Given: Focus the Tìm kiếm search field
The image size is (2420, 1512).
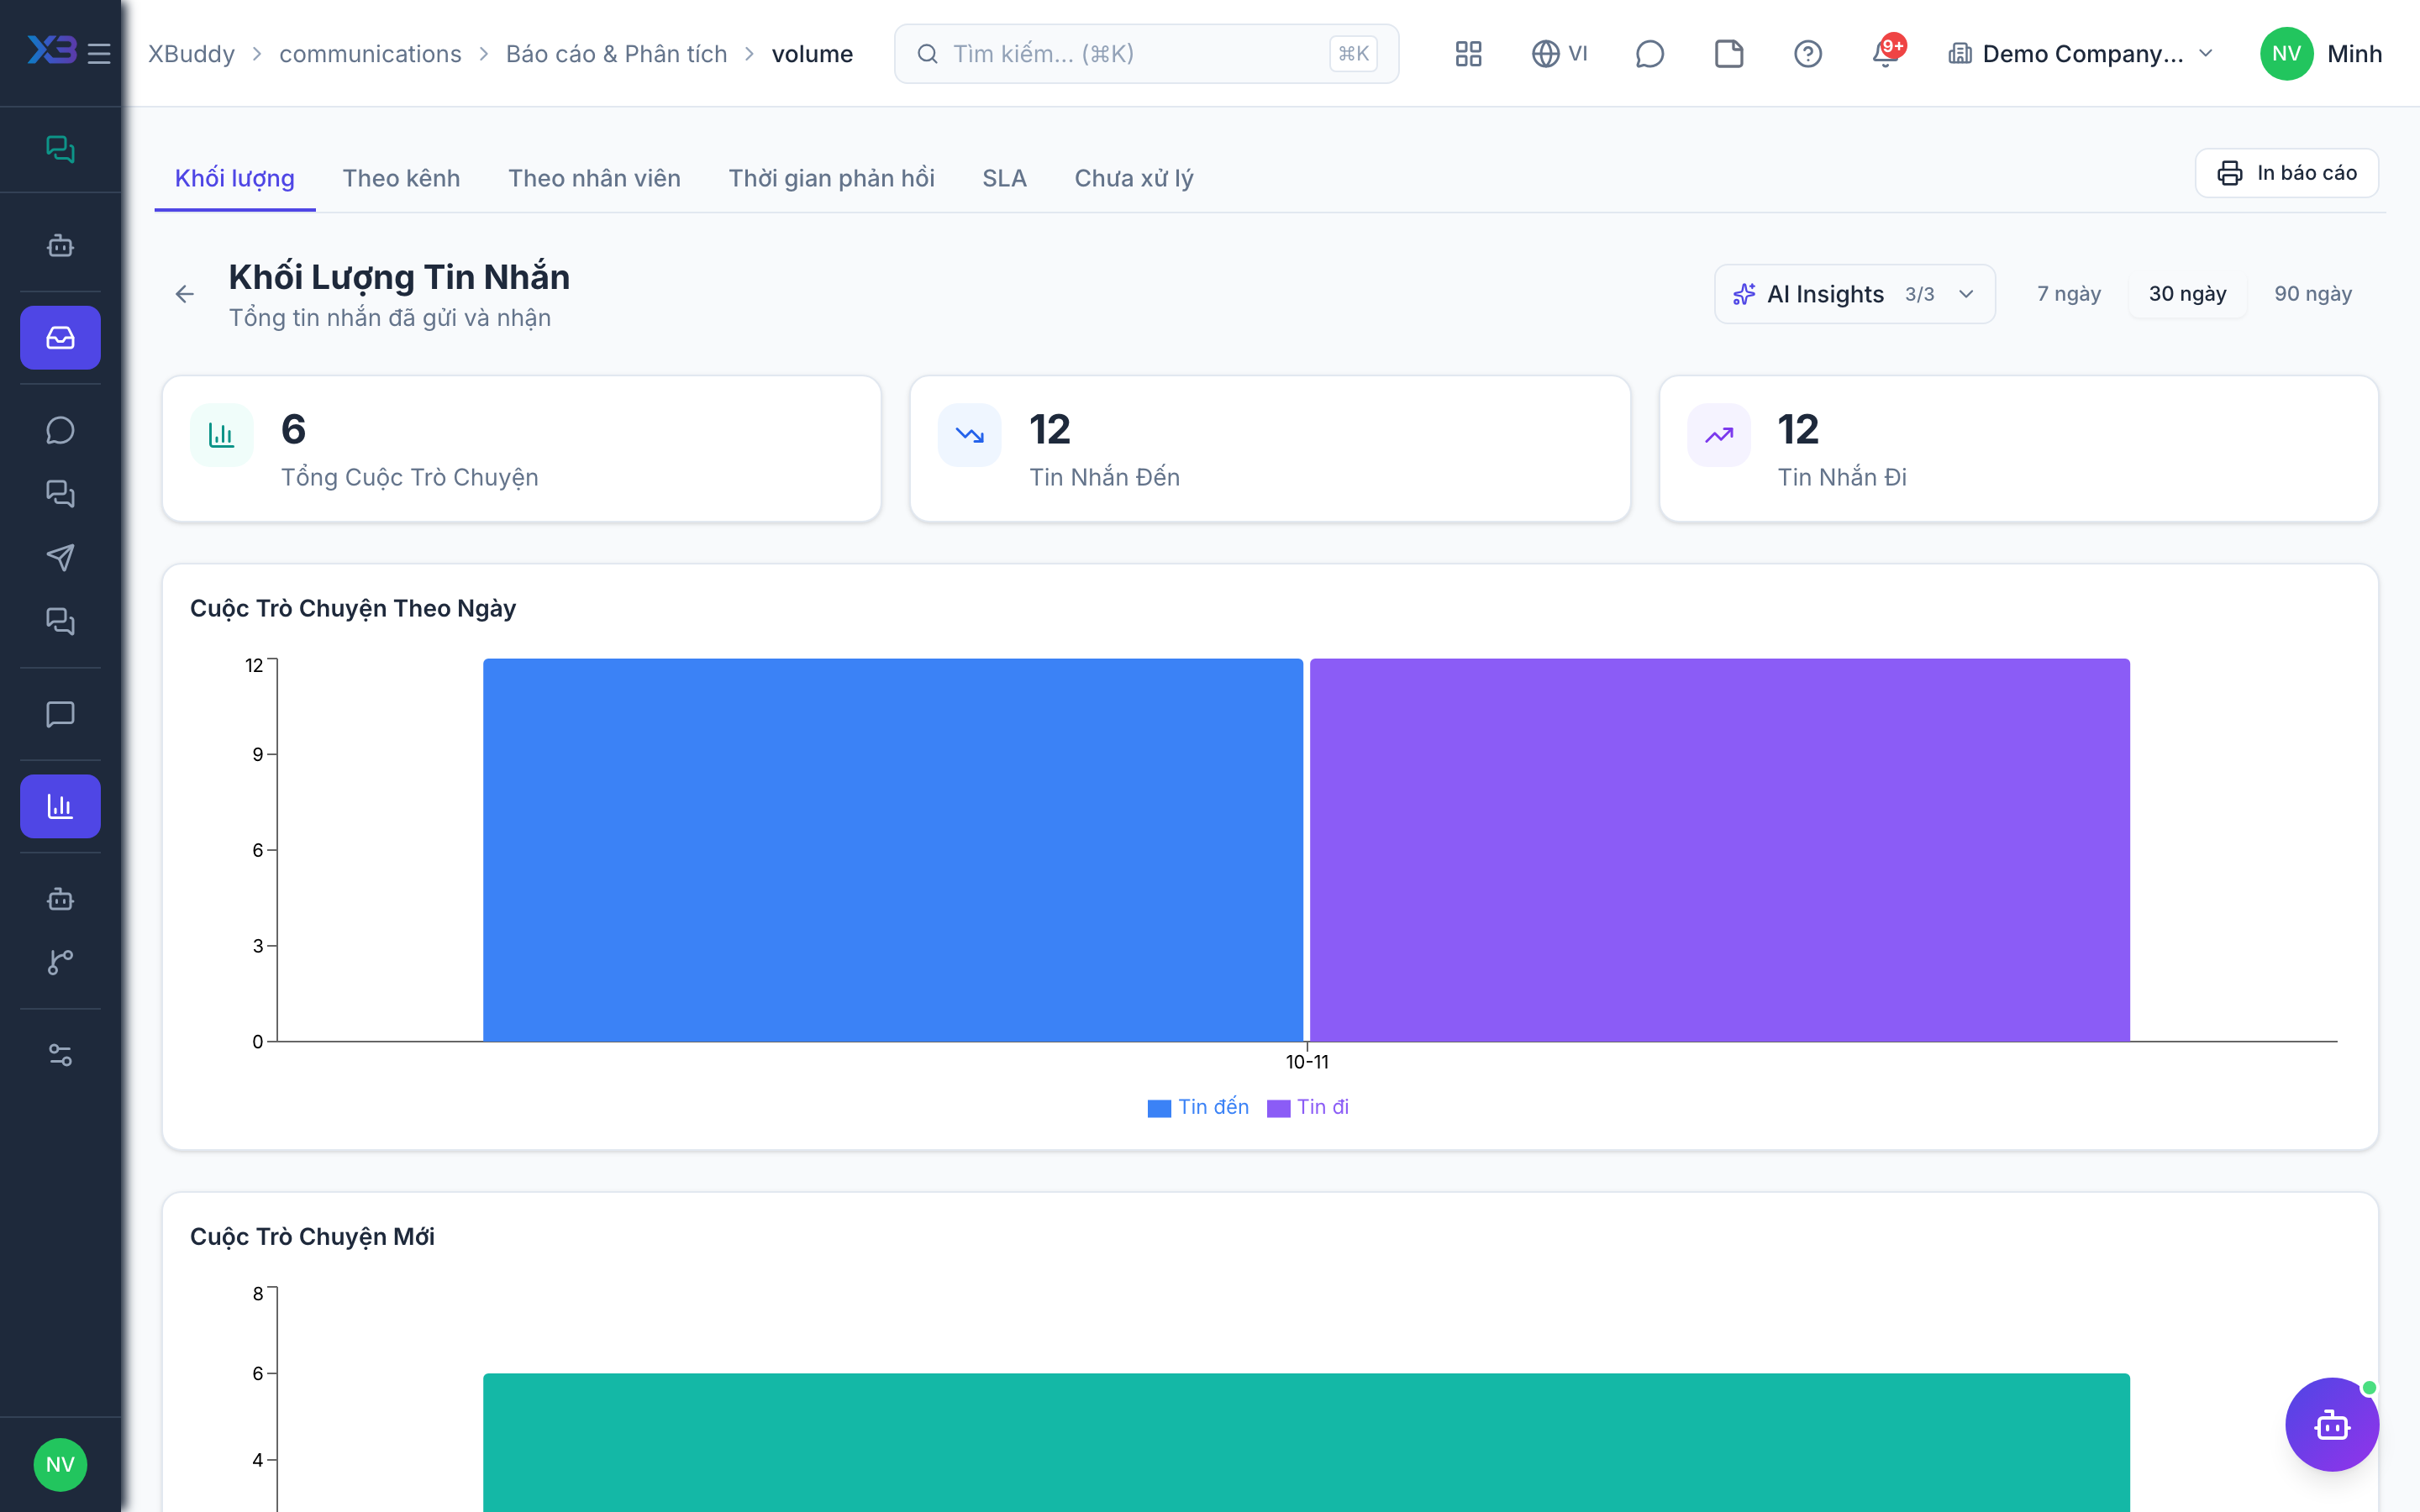Looking at the screenshot, I should (1146, 54).
